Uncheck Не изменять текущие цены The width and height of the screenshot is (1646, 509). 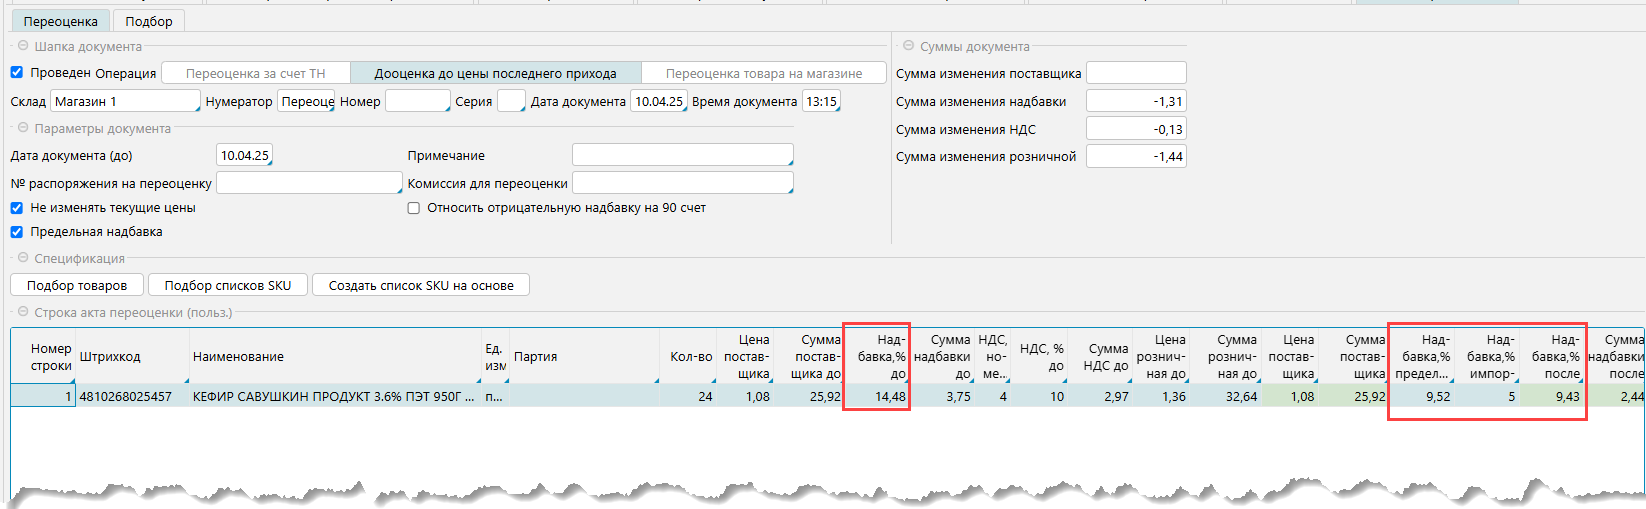[x=17, y=208]
